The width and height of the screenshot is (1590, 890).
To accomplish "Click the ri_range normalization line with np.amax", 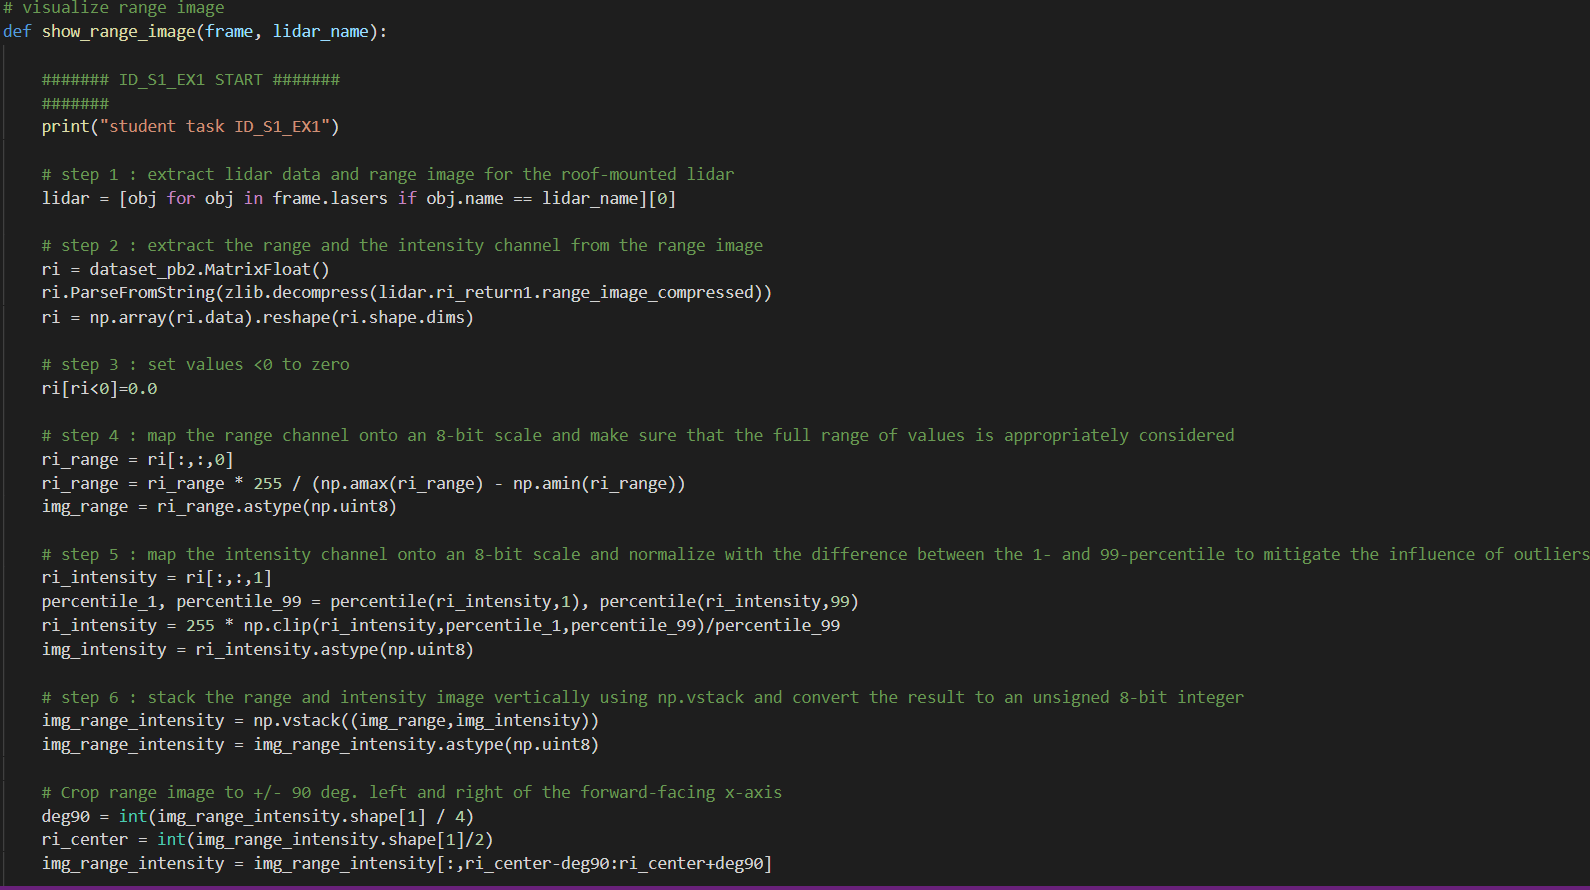I will click(x=364, y=484).
